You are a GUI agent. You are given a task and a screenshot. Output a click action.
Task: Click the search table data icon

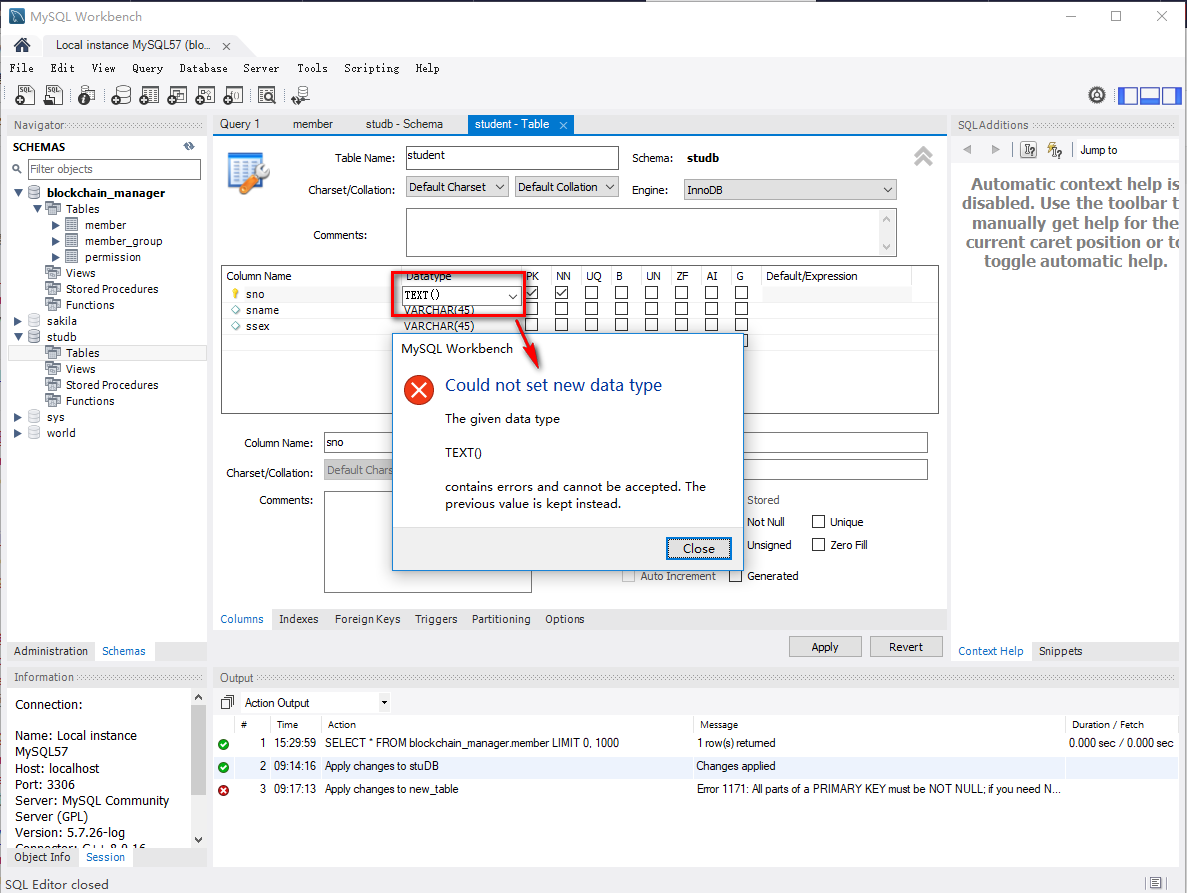(266, 95)
